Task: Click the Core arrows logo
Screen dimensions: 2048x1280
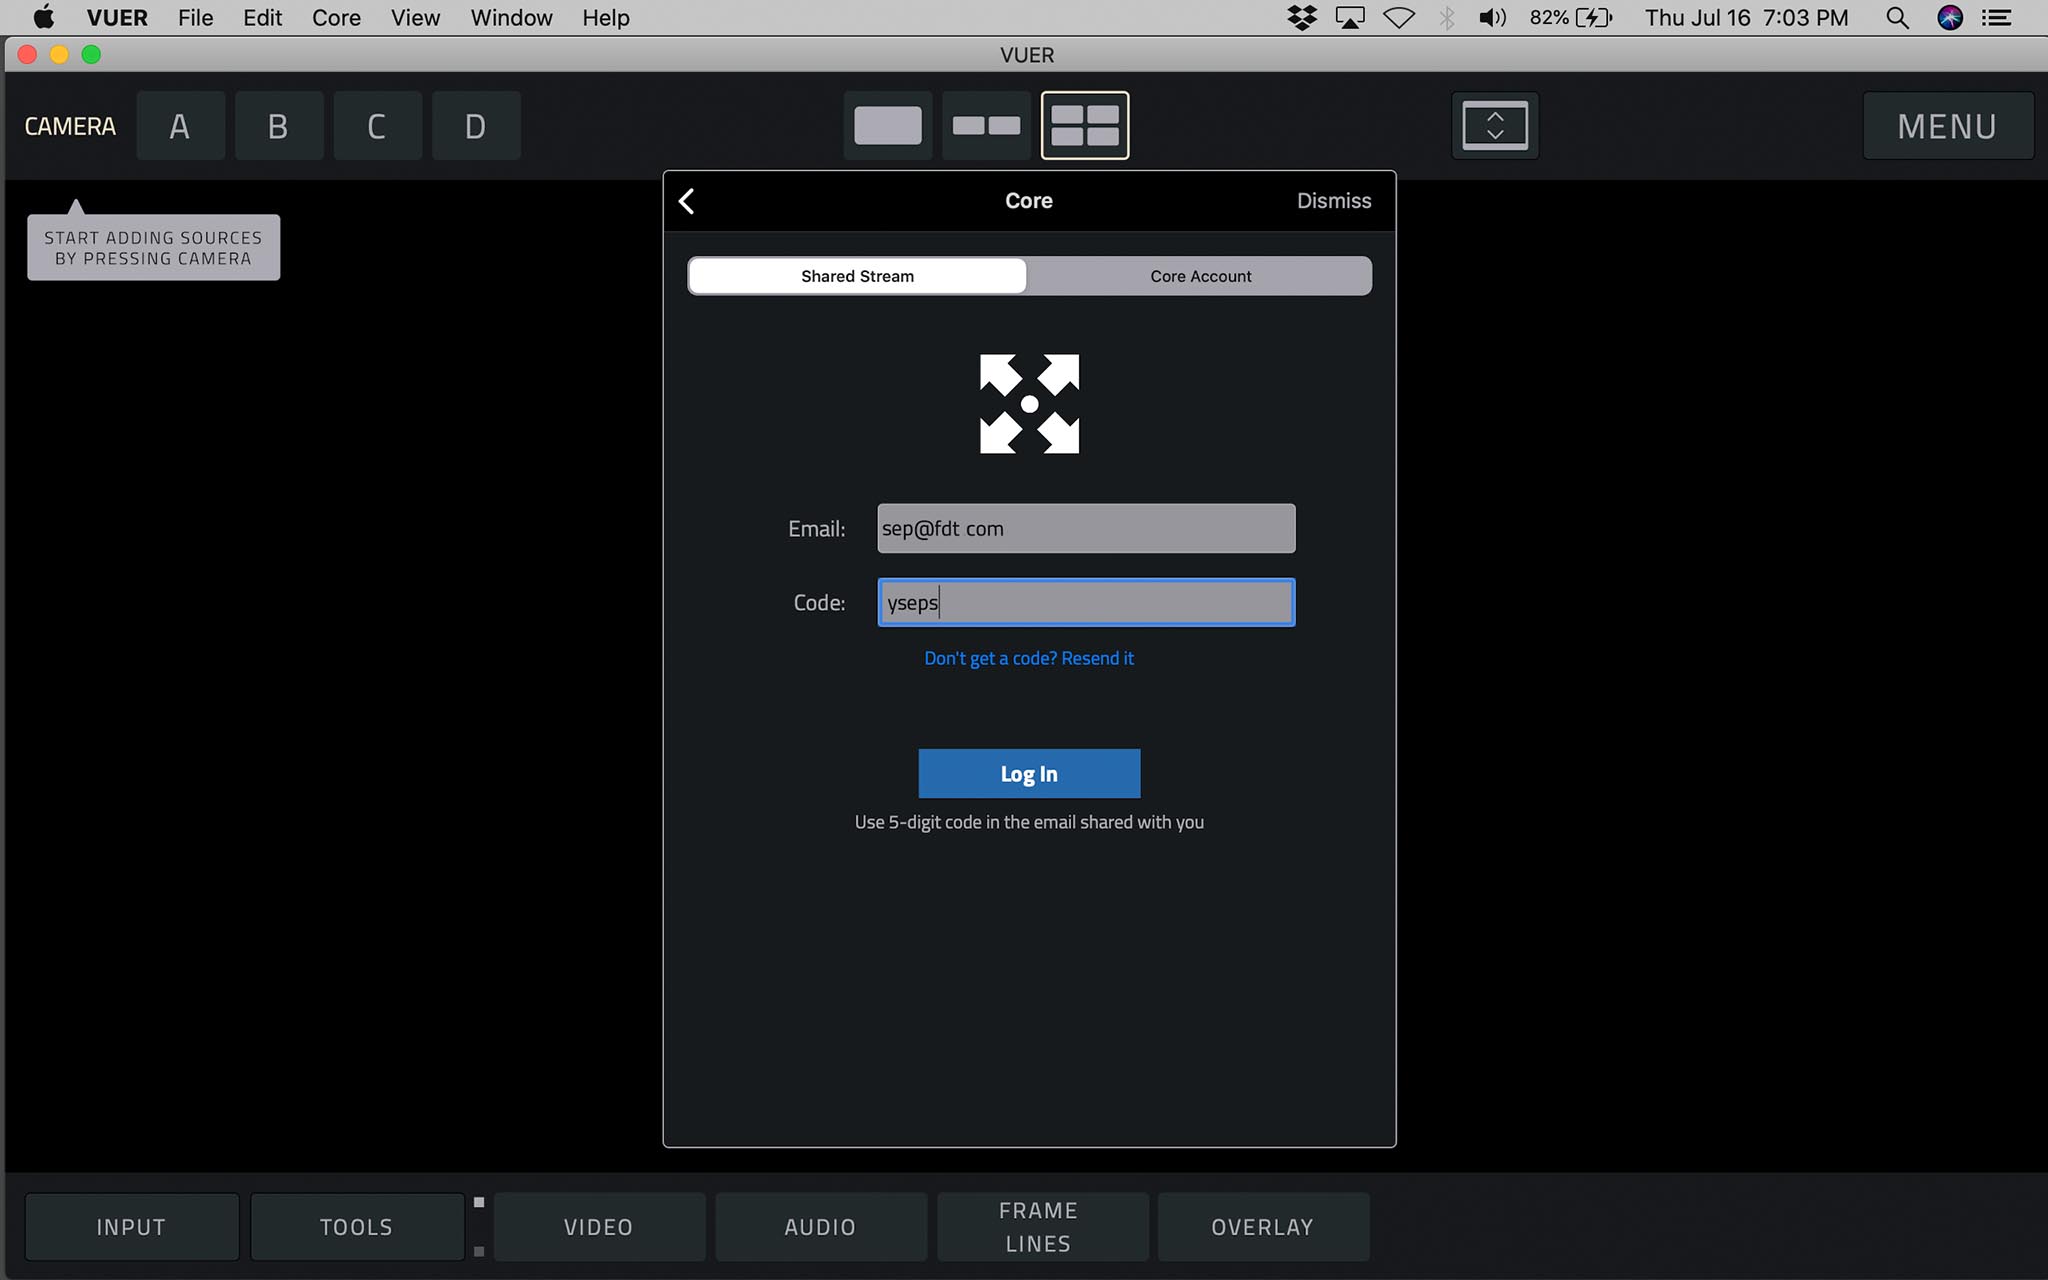Action: point(1029,404)
